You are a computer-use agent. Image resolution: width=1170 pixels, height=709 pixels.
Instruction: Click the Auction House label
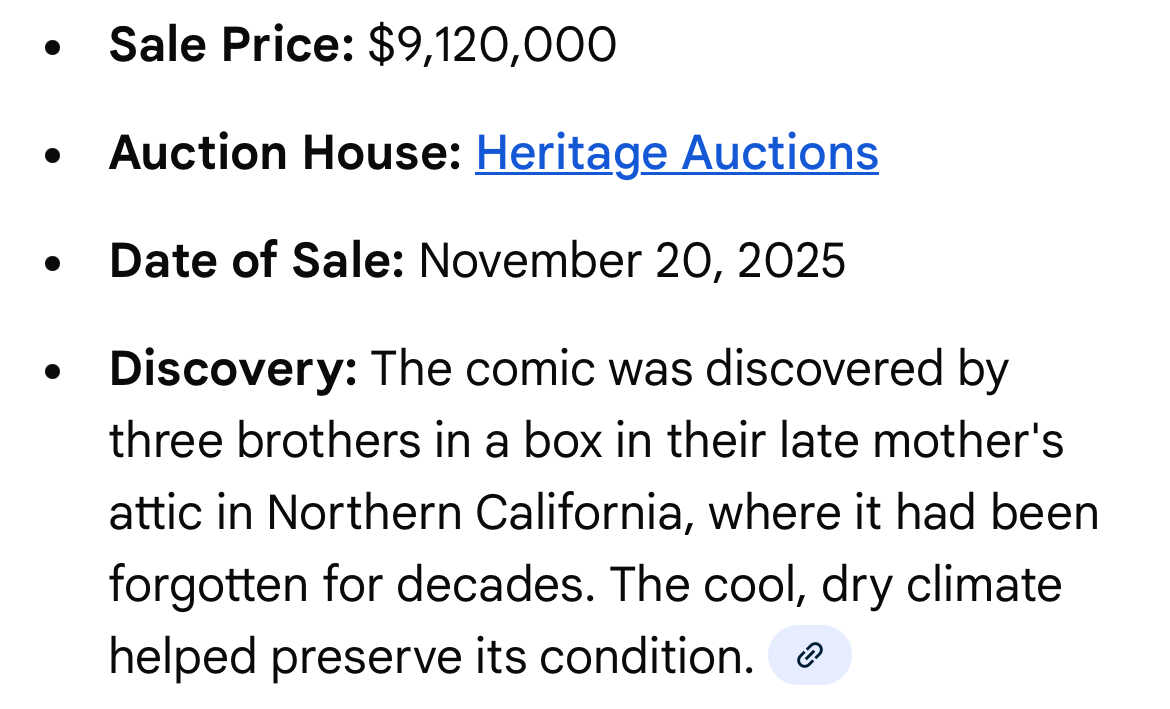tap(285, 153)
